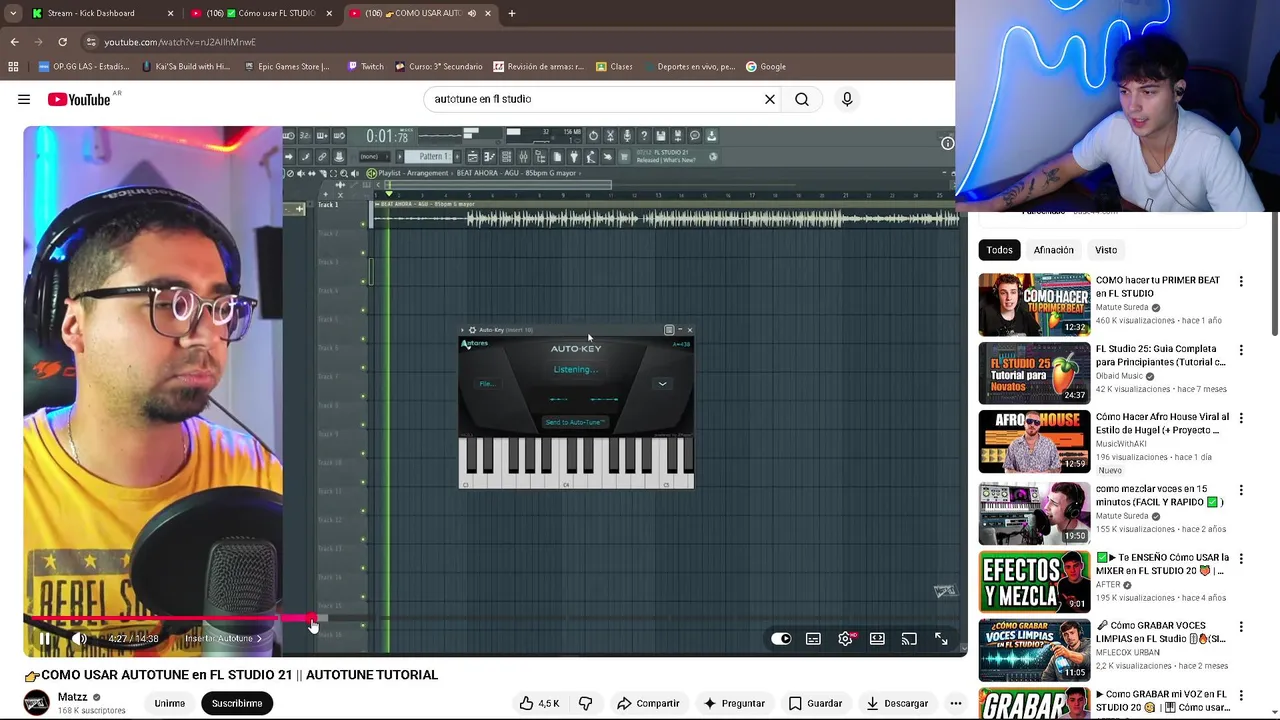Click the address bar URL
Screen dimensions: 1280x720
pos(180,42)
